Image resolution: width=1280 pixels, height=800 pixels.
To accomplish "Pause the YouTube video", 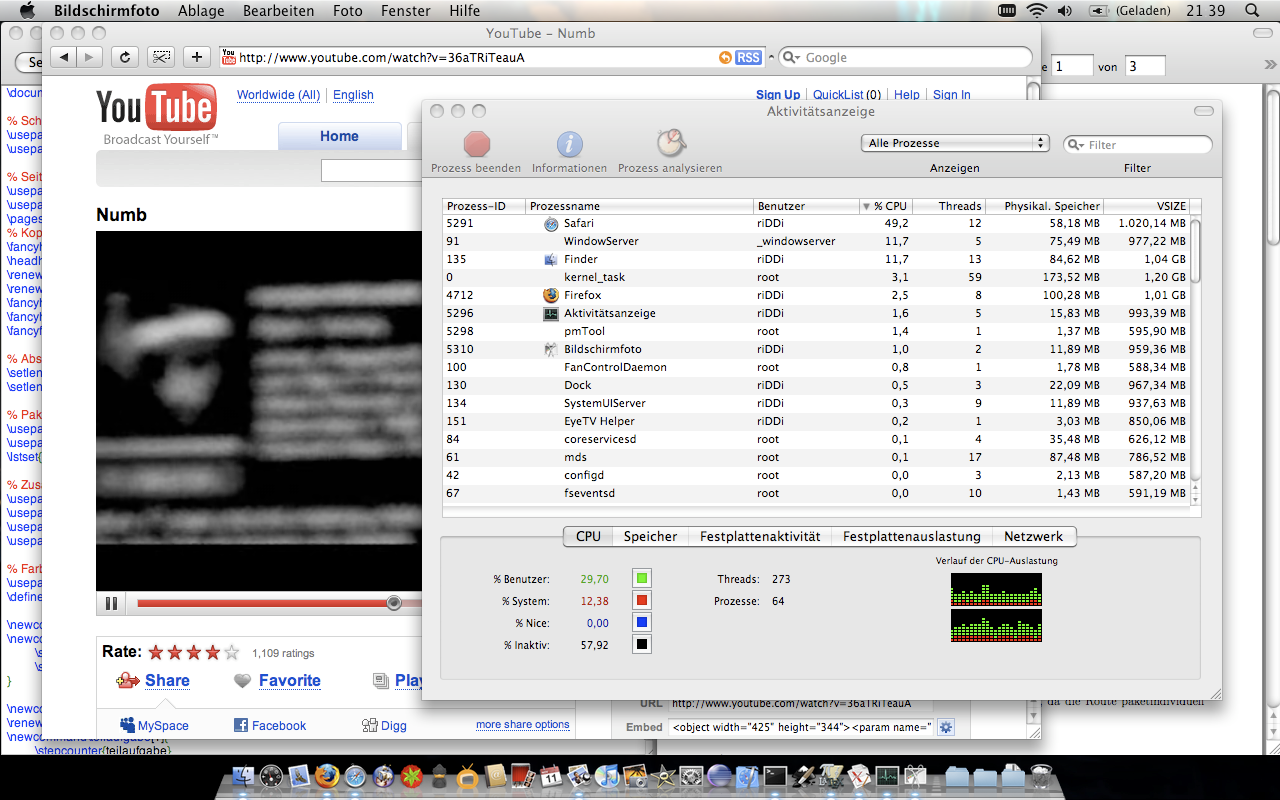I will (111, 603).
